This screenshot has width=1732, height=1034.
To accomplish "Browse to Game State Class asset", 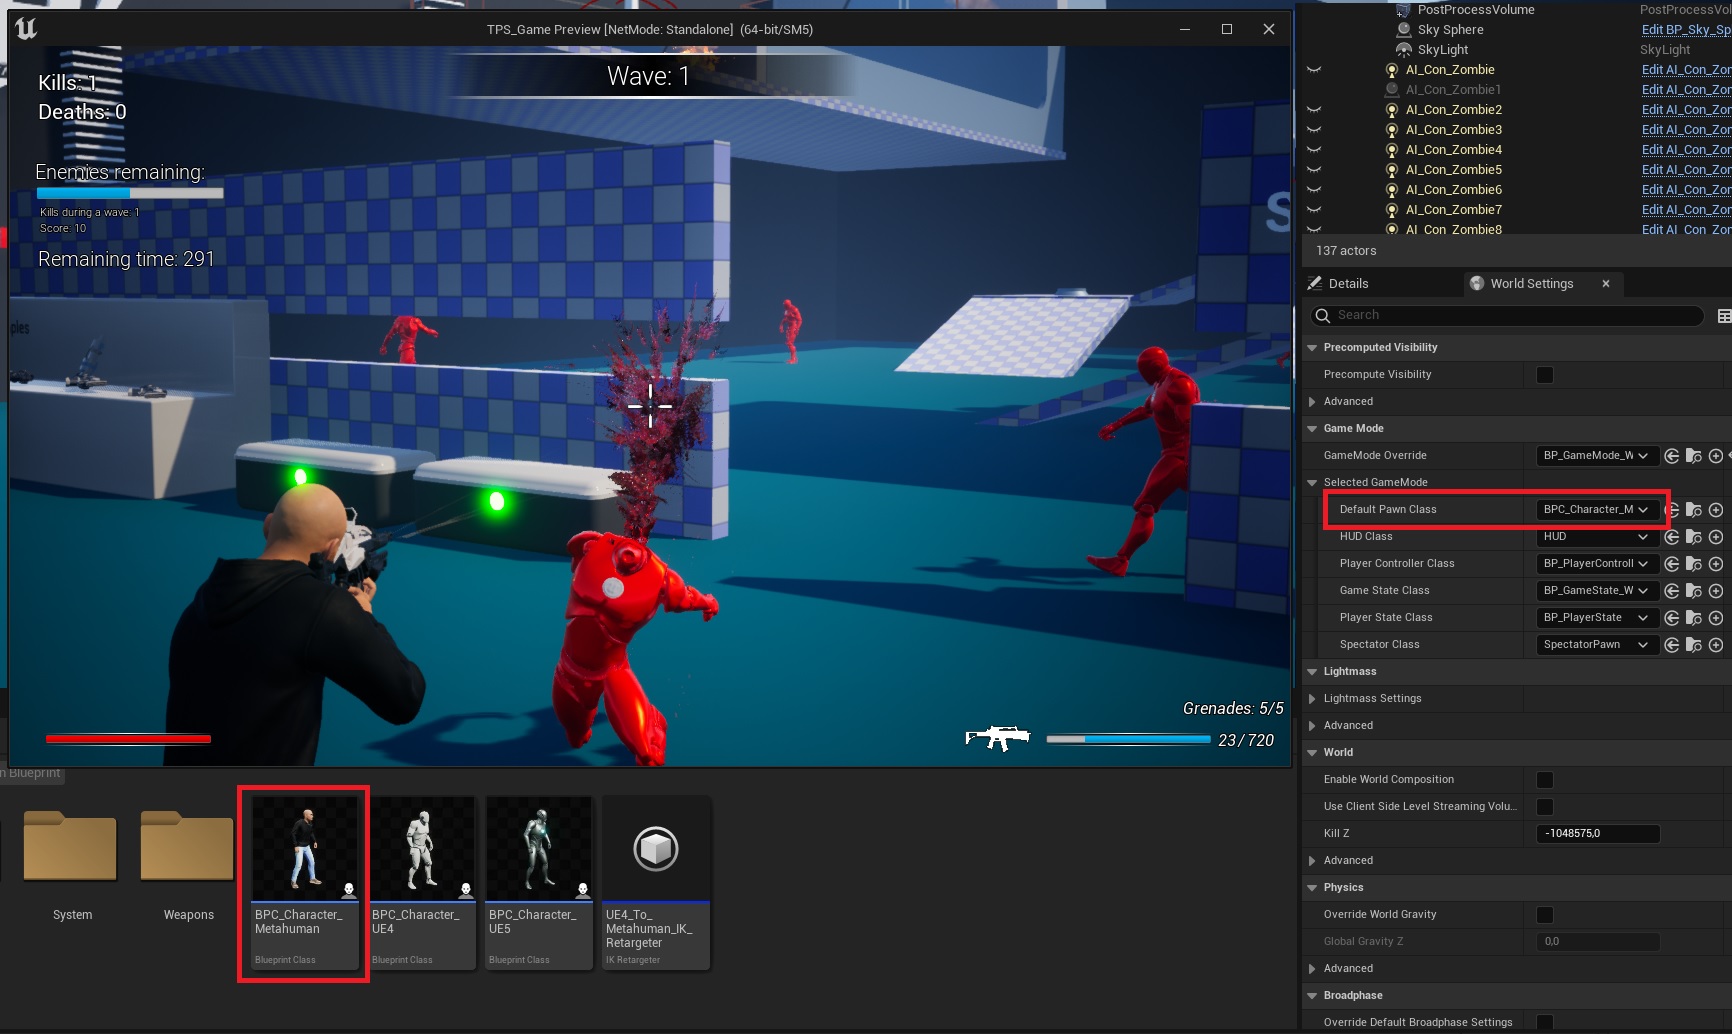I will (1693, 591).
